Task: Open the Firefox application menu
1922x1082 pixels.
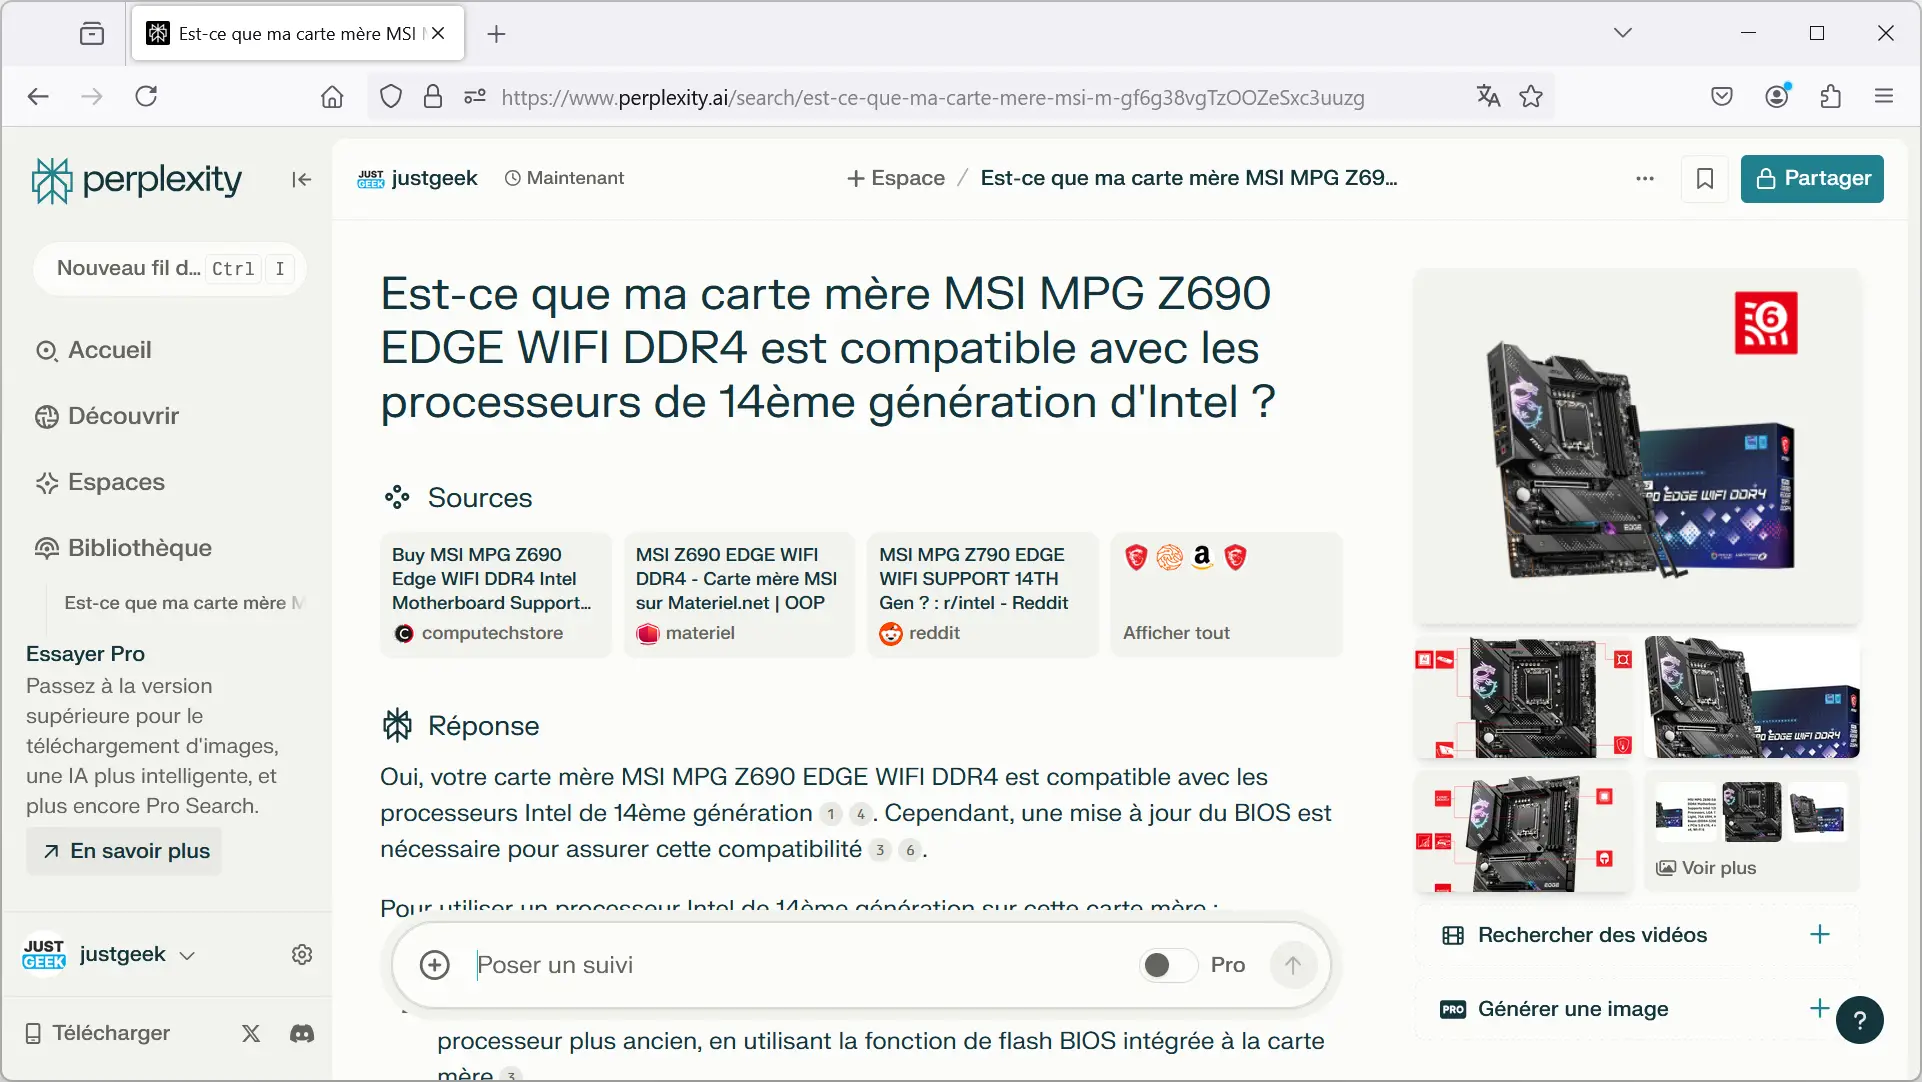Action: (1884, 97)
